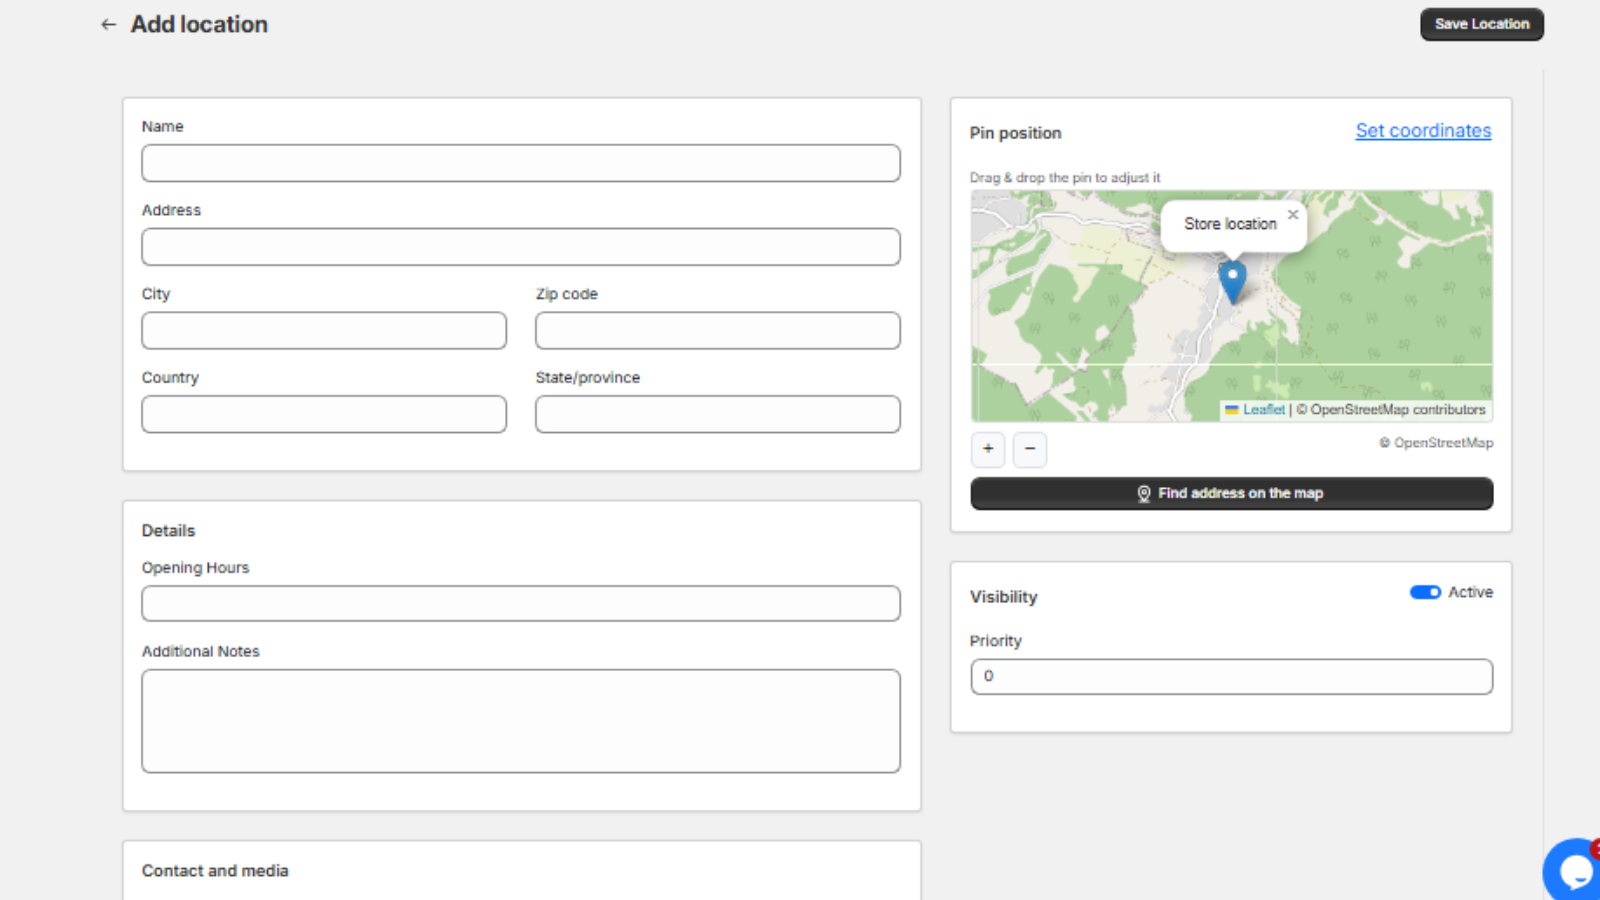The image size is (1600, 900).
Task: Select the State/province input field
Action: click(717, 414)
